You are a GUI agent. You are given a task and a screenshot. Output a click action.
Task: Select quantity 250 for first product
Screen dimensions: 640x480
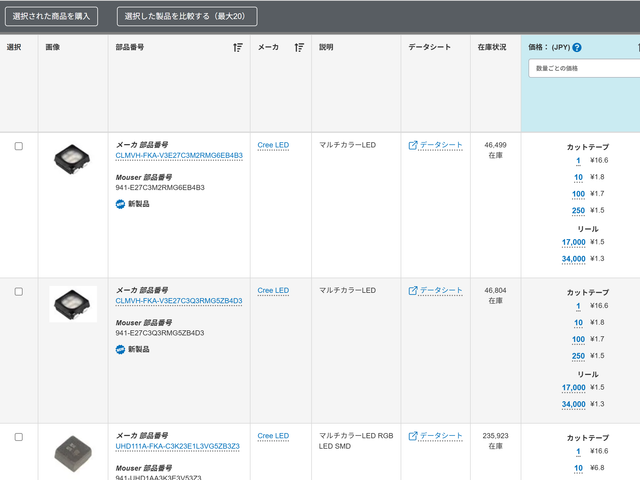click(x=578, y=211)
